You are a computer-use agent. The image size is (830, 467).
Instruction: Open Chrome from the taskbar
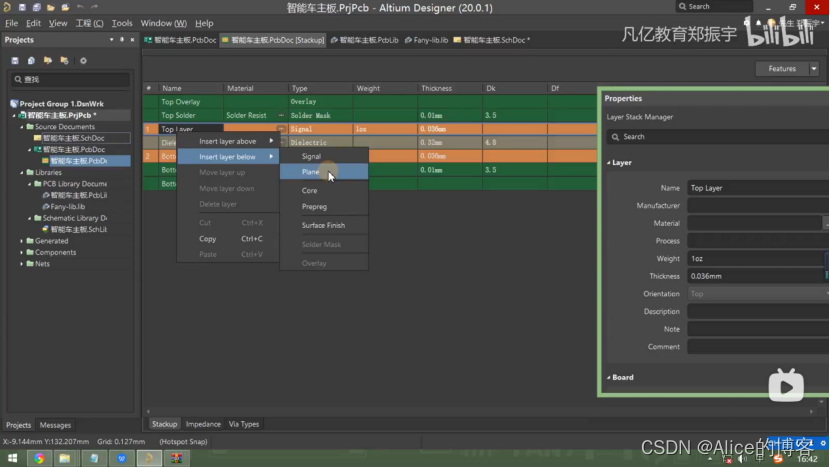39,459
